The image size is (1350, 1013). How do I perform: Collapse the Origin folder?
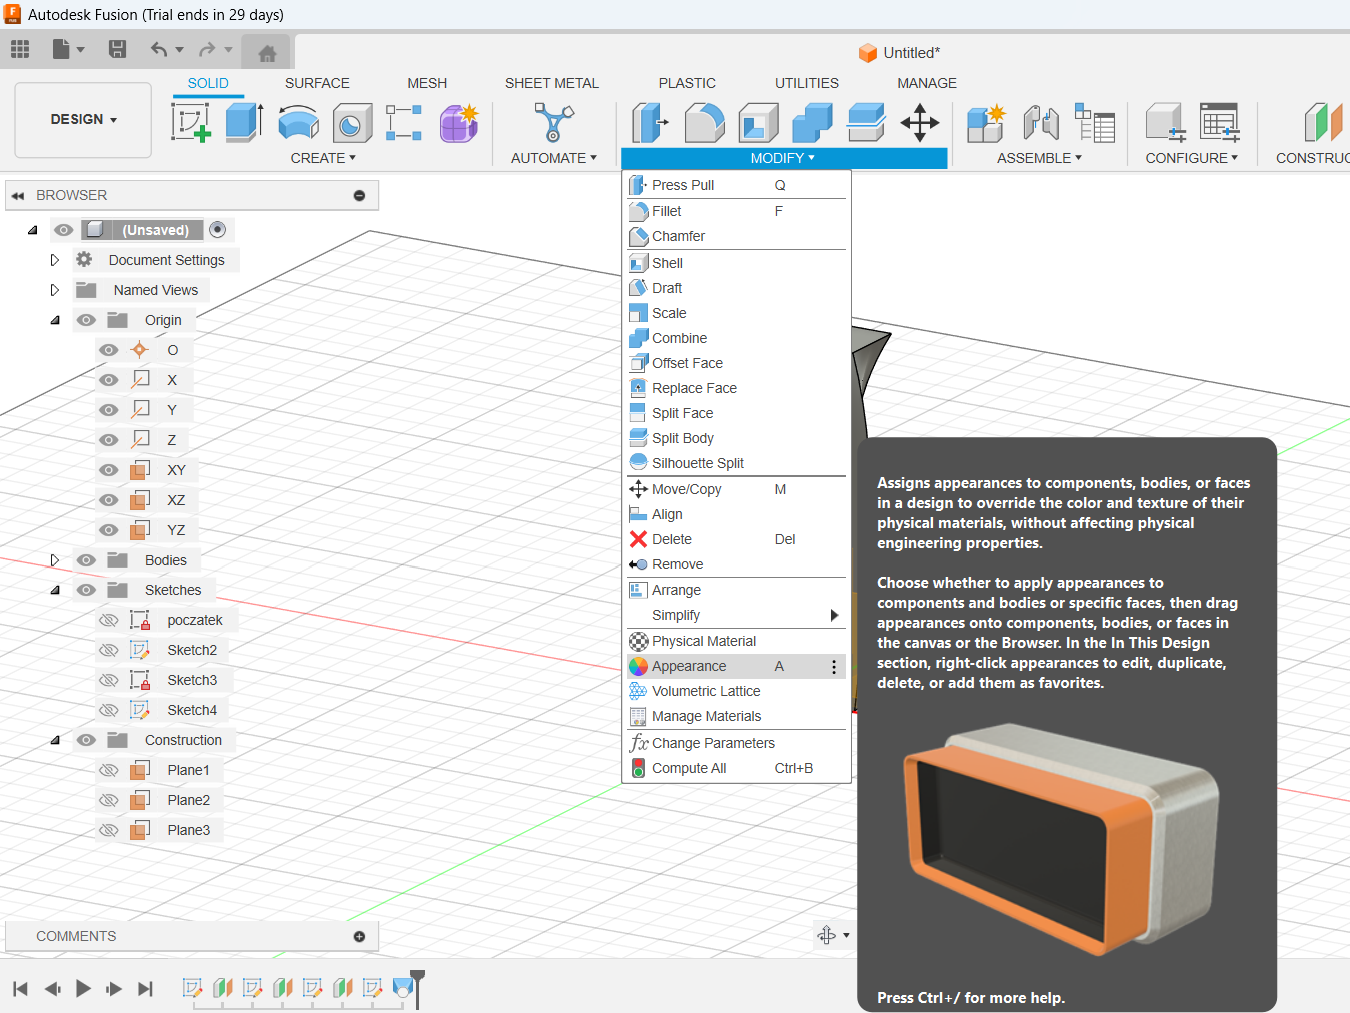click(55, 320)
